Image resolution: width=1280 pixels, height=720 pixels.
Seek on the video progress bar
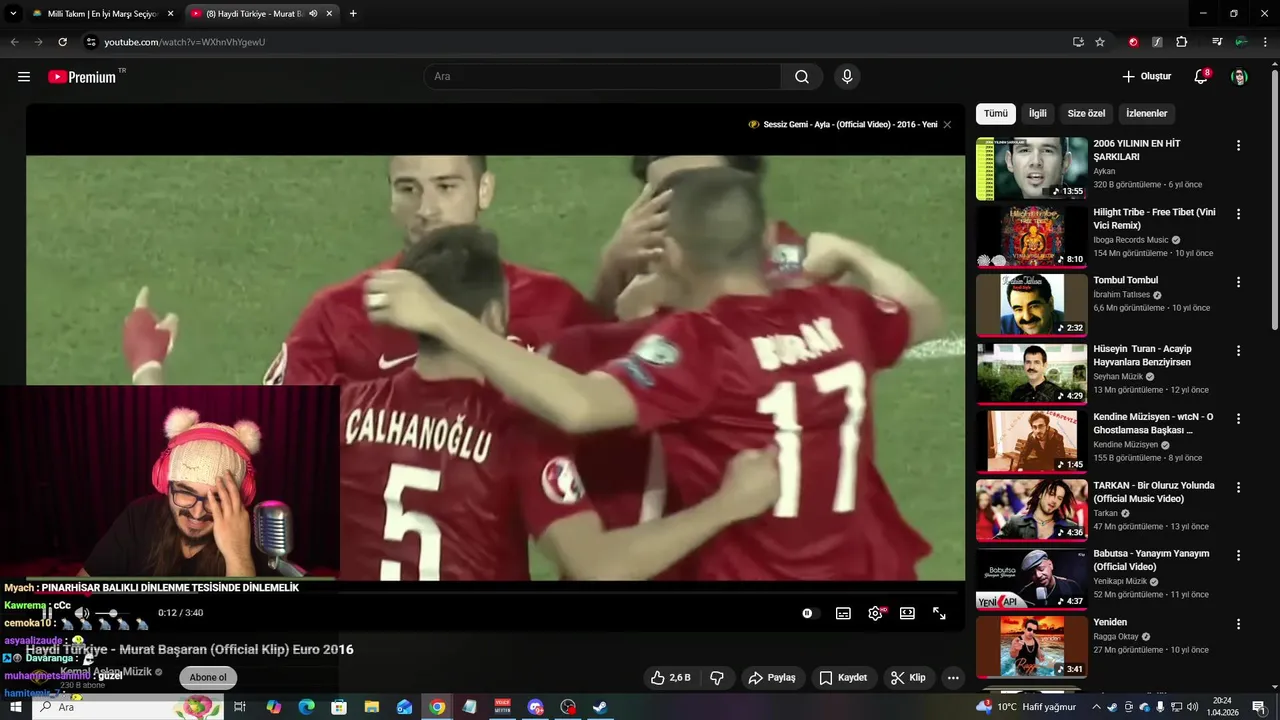coord(495,592)
